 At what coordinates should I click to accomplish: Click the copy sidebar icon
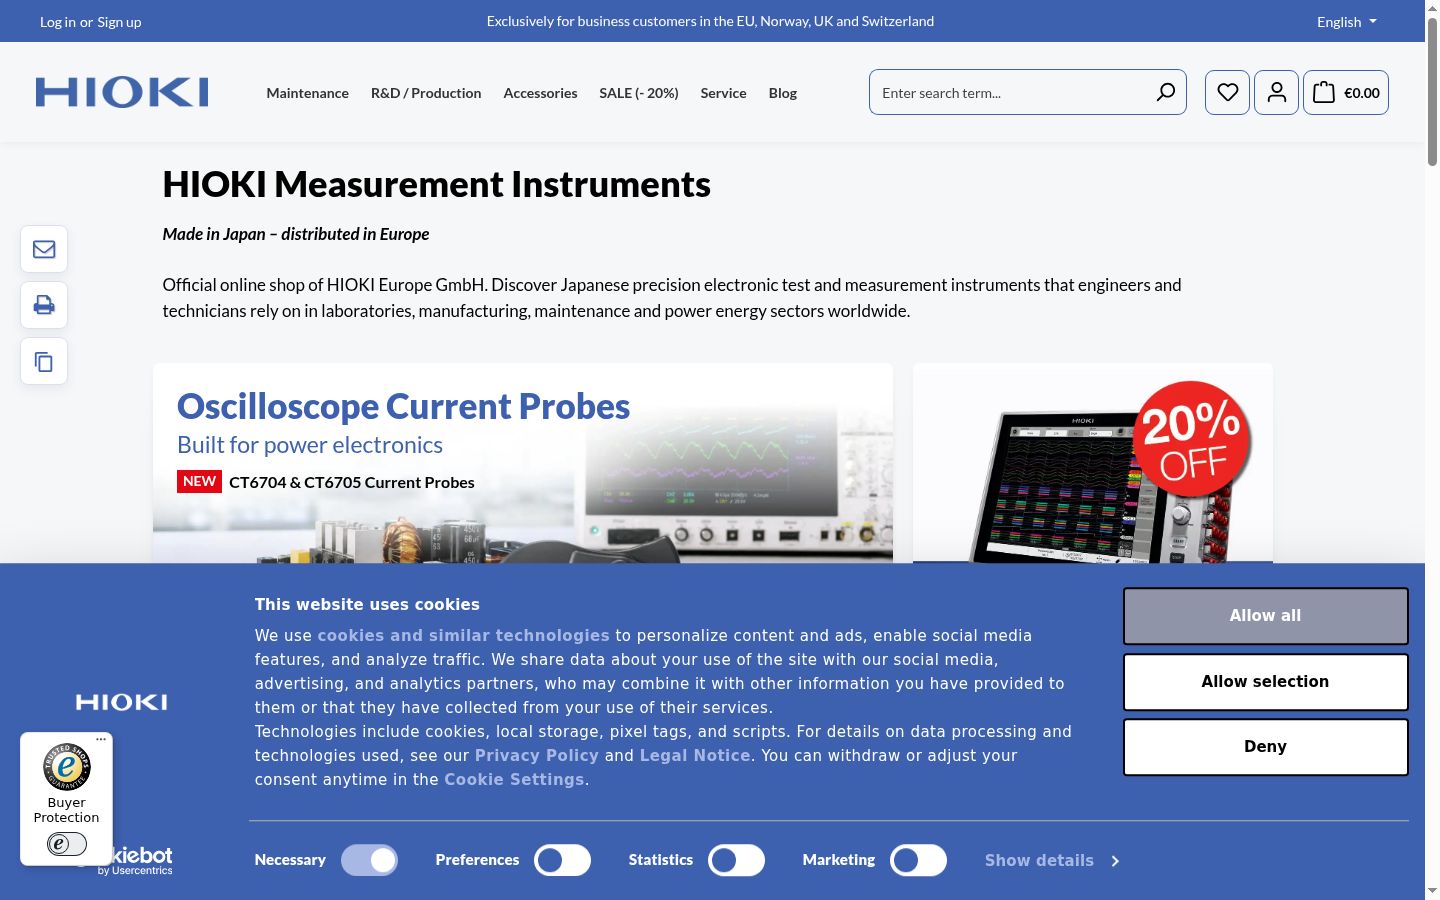[x=44, y=361]
